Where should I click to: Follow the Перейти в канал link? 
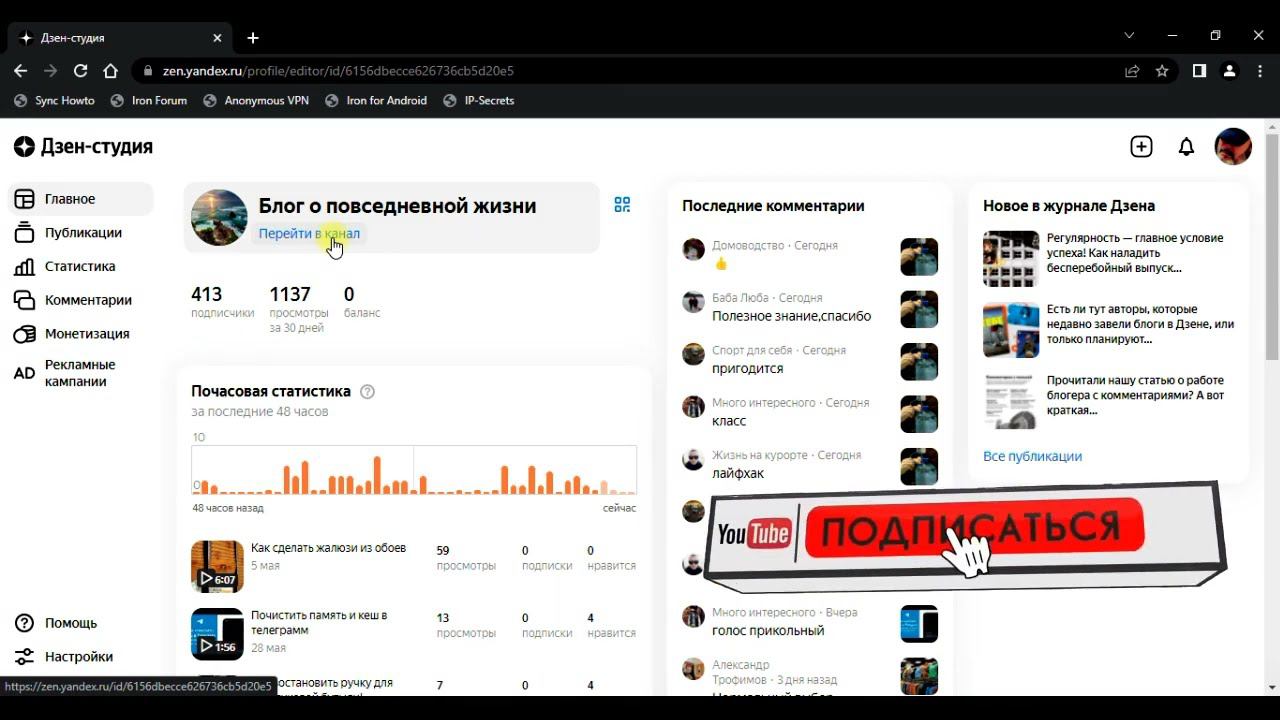click(x=309, y=234)
